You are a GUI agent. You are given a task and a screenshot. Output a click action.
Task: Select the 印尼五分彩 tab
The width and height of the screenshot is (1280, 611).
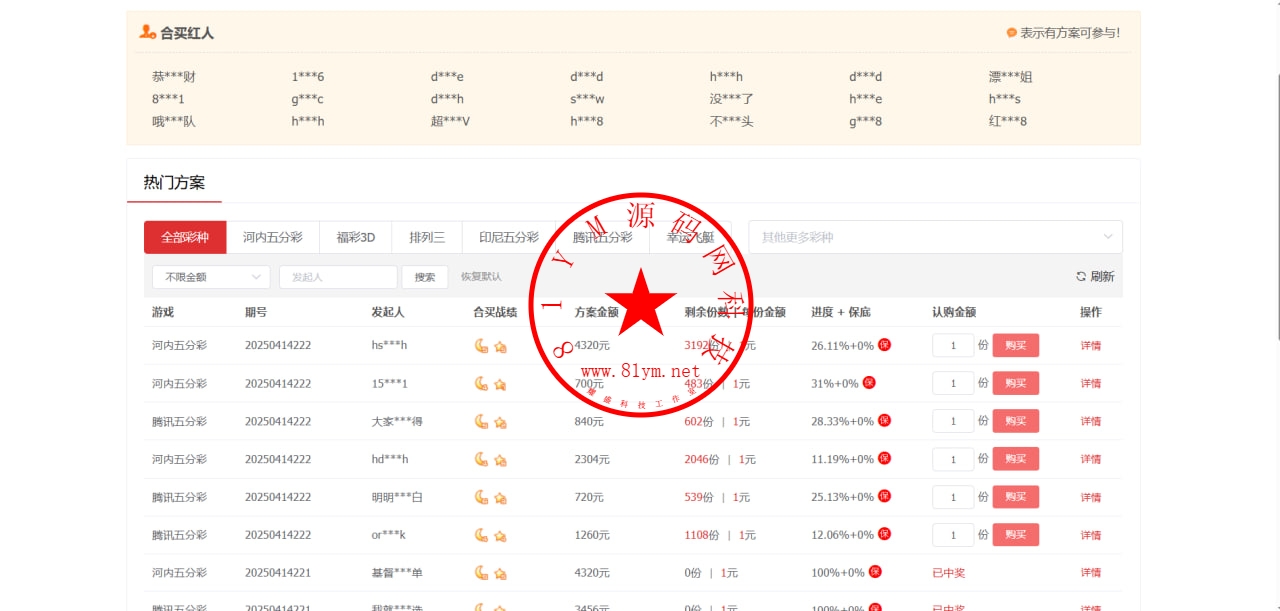coord(509,237)
